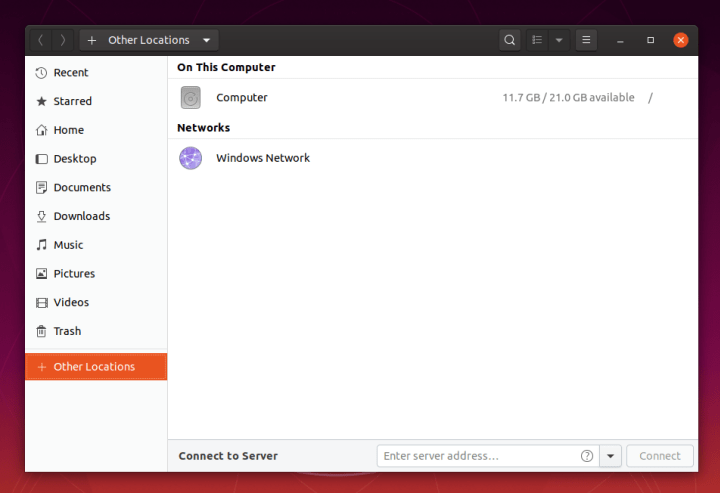Screen dimensions: 720x493
Task: Open the hamburger menu
Action: click(586, 40)
